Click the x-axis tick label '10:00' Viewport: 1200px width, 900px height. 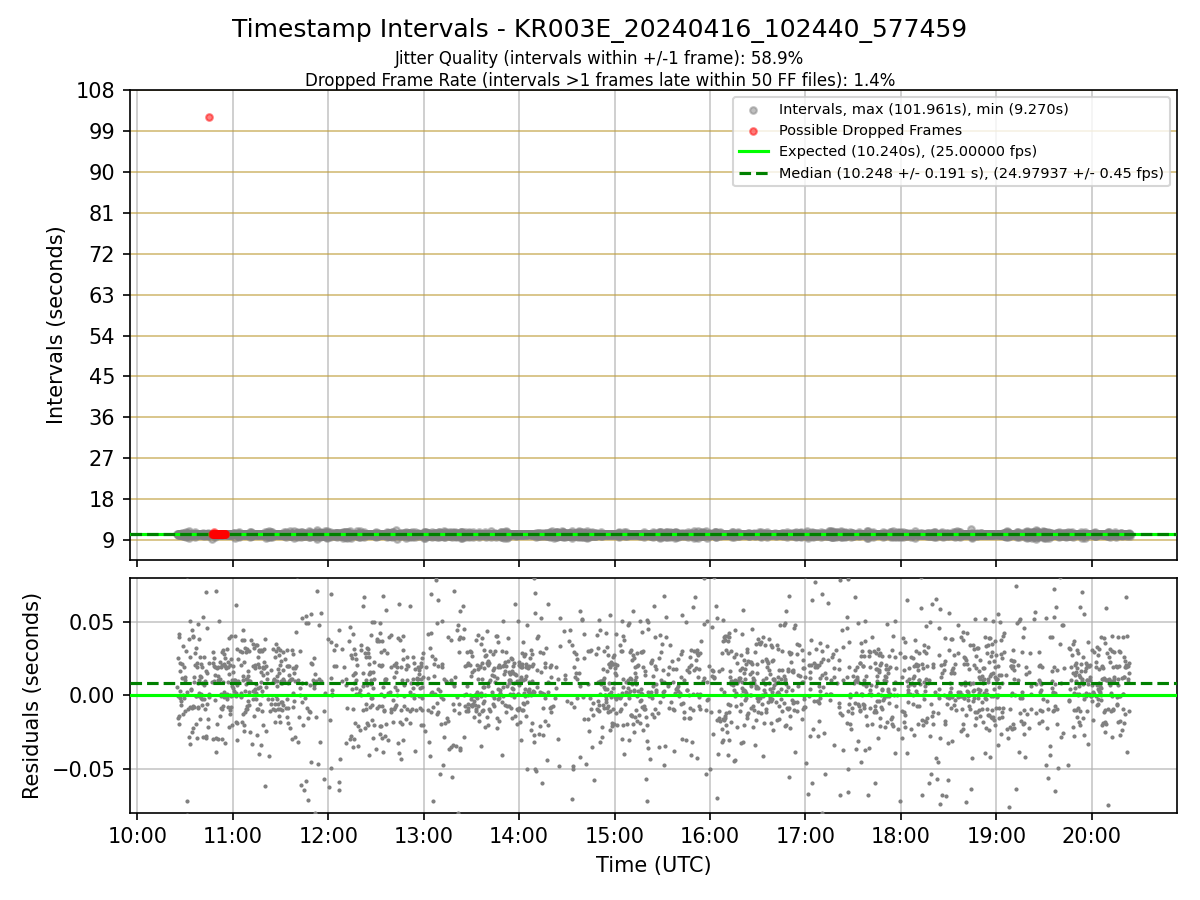click(137, 835)
